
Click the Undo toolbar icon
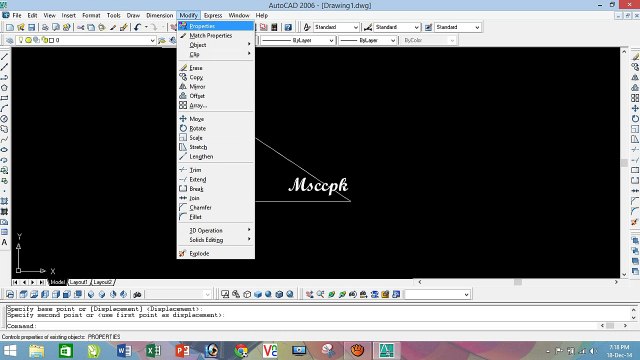pos(137,27)
